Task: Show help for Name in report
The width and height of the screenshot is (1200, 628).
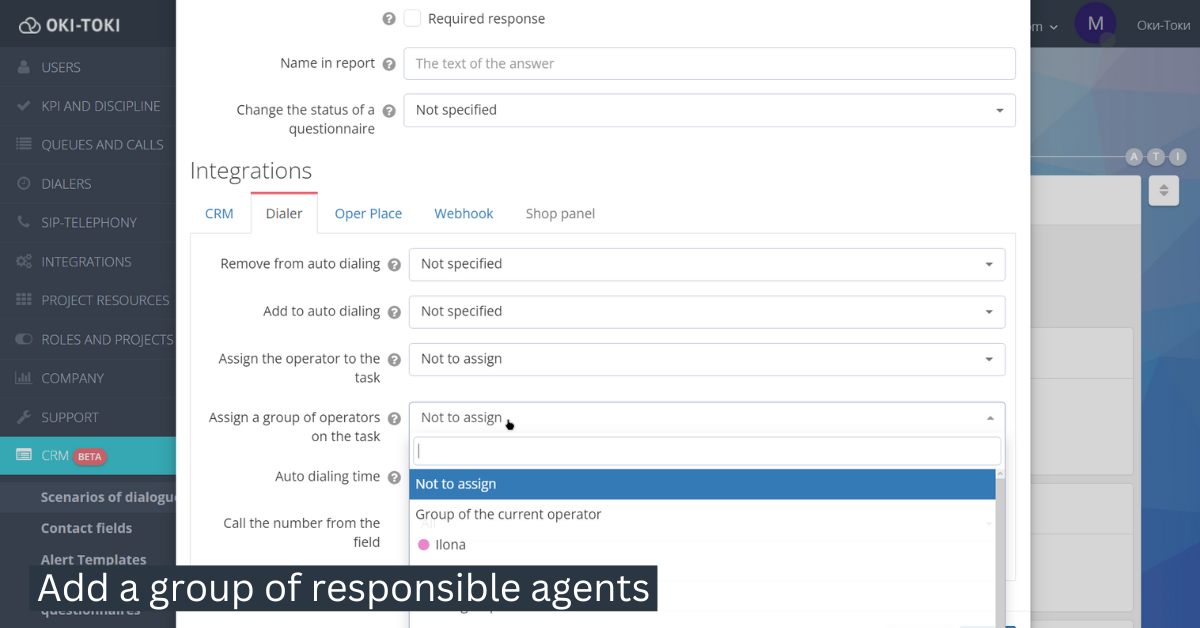Action: [x=389, y=64]
